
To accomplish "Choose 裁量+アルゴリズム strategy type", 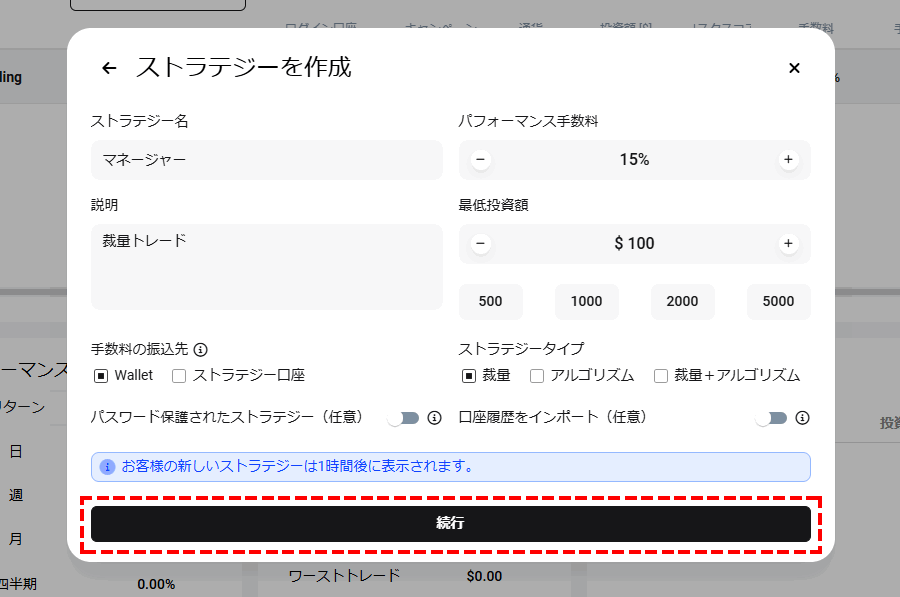I will click(661, 376).
